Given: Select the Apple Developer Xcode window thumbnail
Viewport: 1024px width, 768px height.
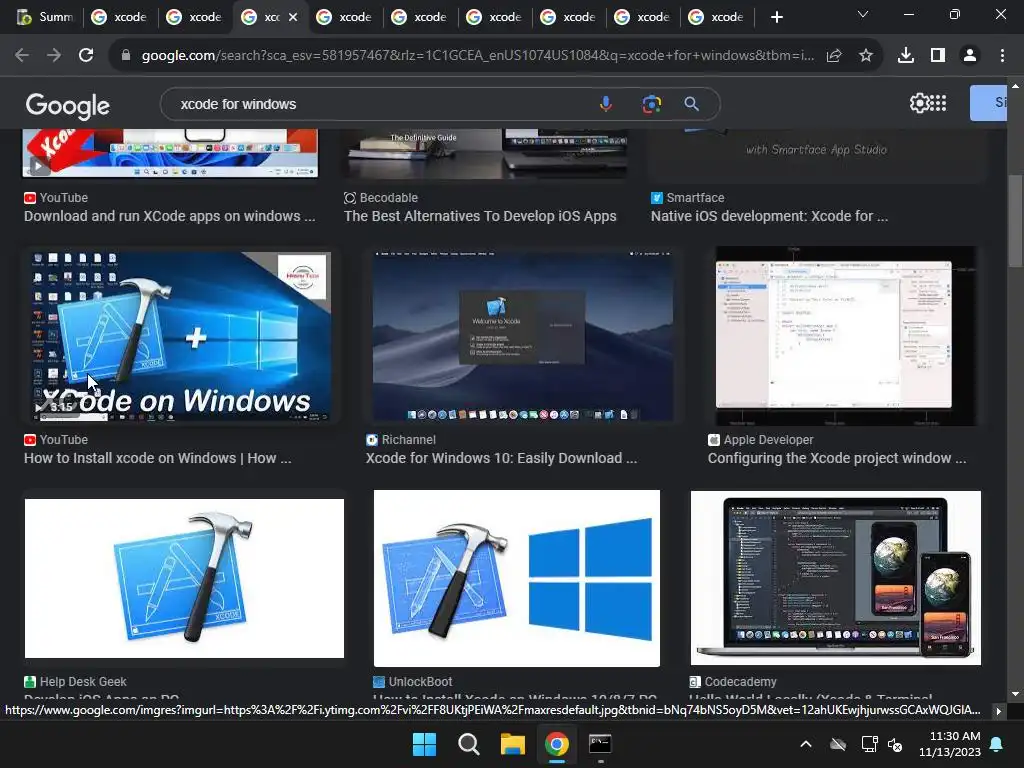Looking at the screenshot, I should click(x=846, y=336).
